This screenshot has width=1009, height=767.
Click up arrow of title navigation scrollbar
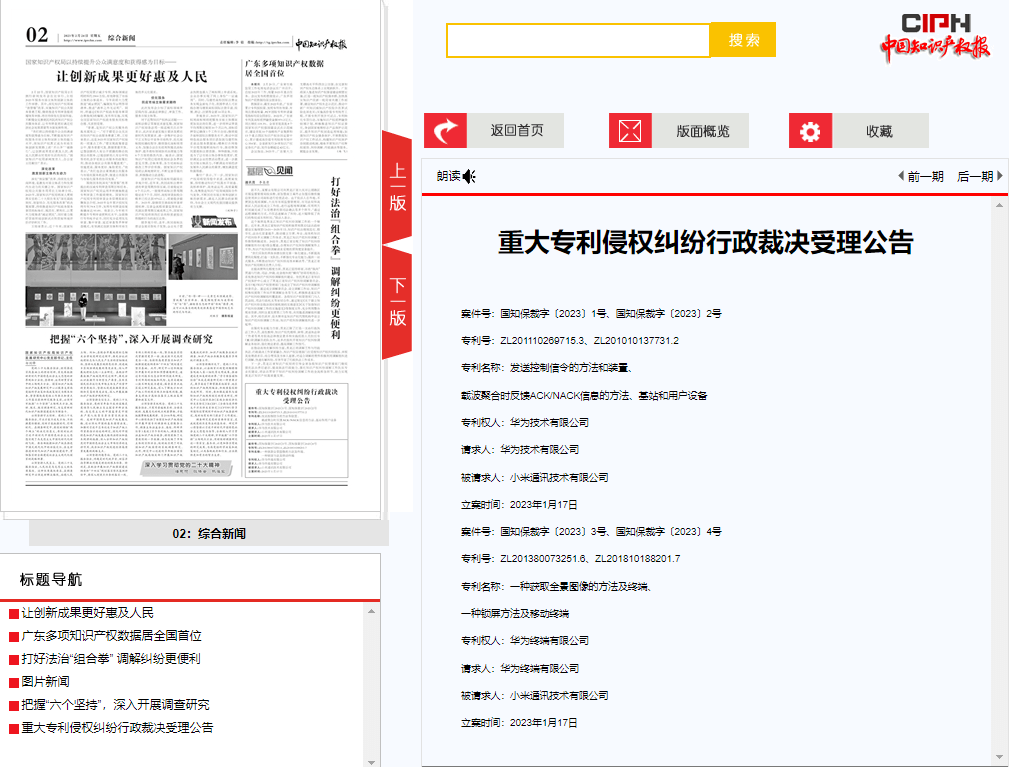pos(371,611)
